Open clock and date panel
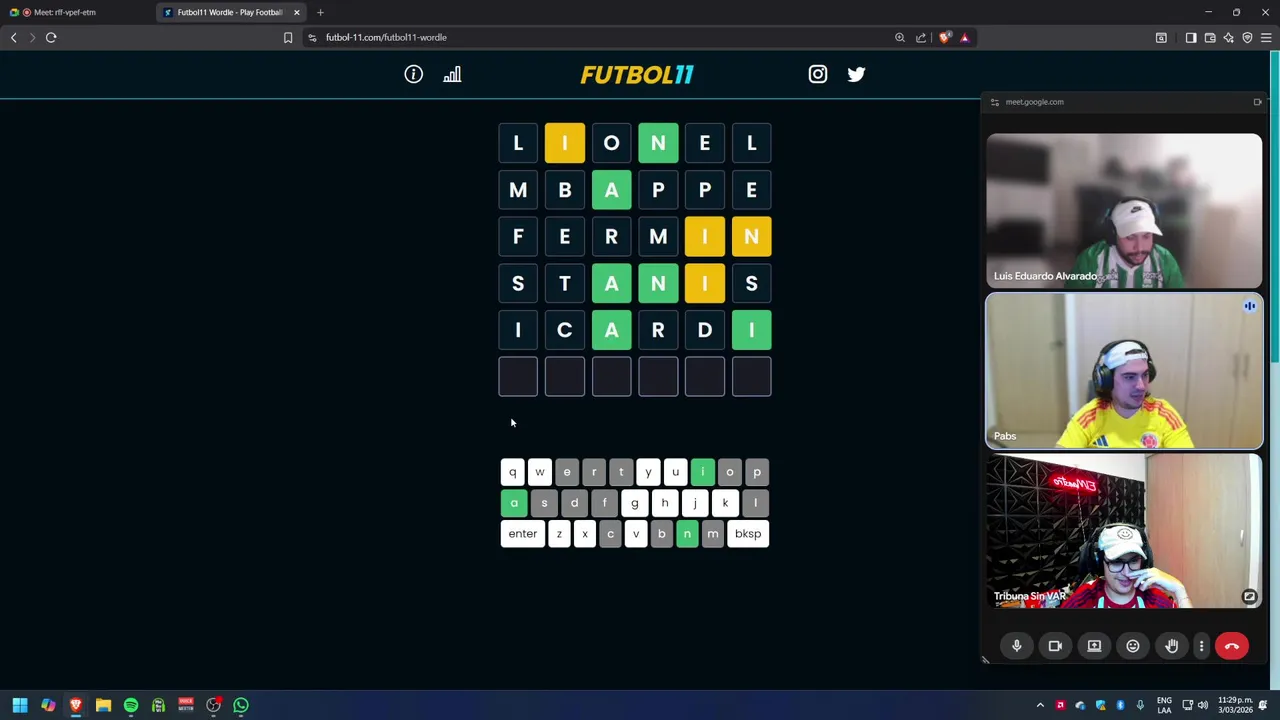This screenshot has width=1280, height=720. 1236,705
